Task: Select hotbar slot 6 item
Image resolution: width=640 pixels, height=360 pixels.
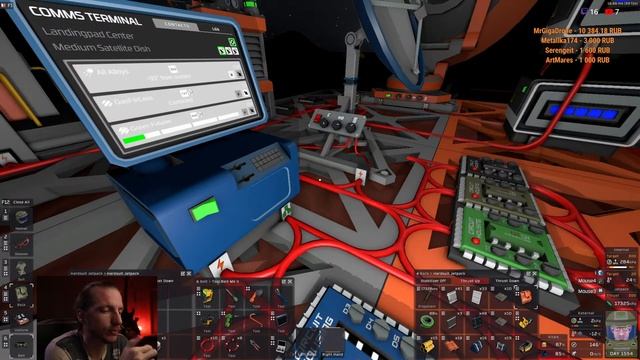Action: coord(21,345)
